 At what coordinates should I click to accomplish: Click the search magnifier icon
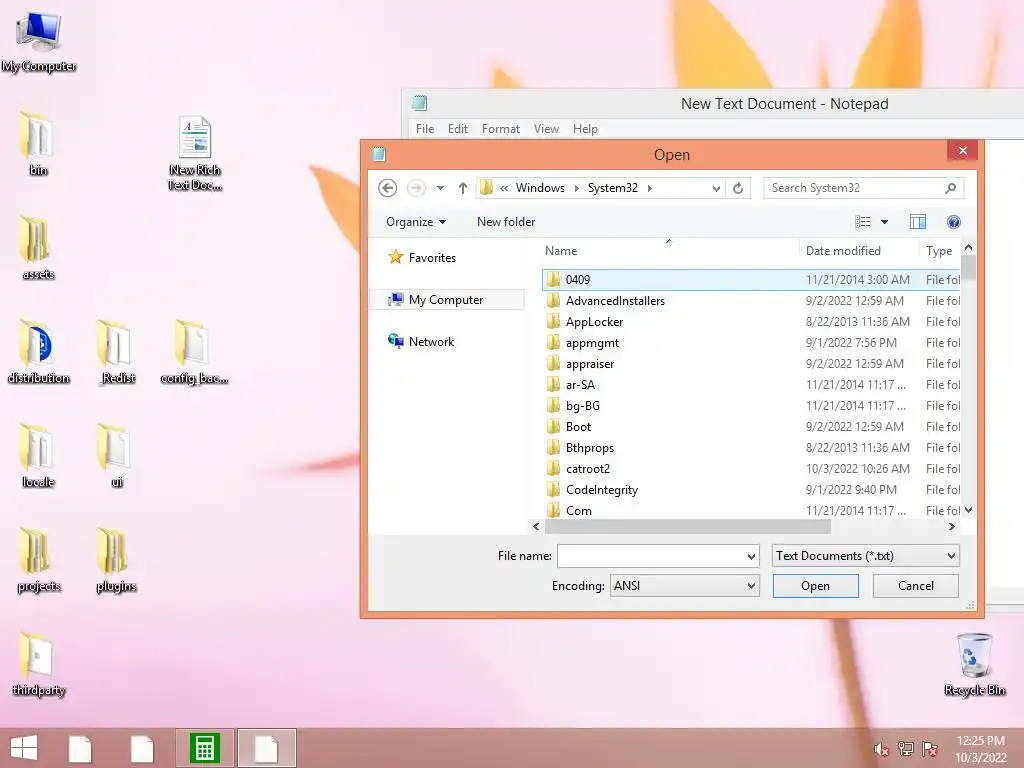(x=950, y=188)
